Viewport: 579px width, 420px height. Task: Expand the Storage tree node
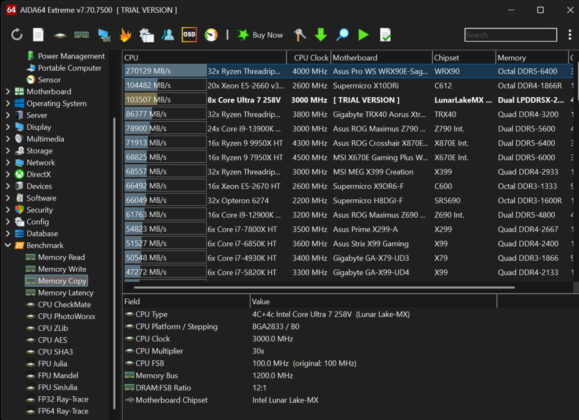click(x=8, y=151)
